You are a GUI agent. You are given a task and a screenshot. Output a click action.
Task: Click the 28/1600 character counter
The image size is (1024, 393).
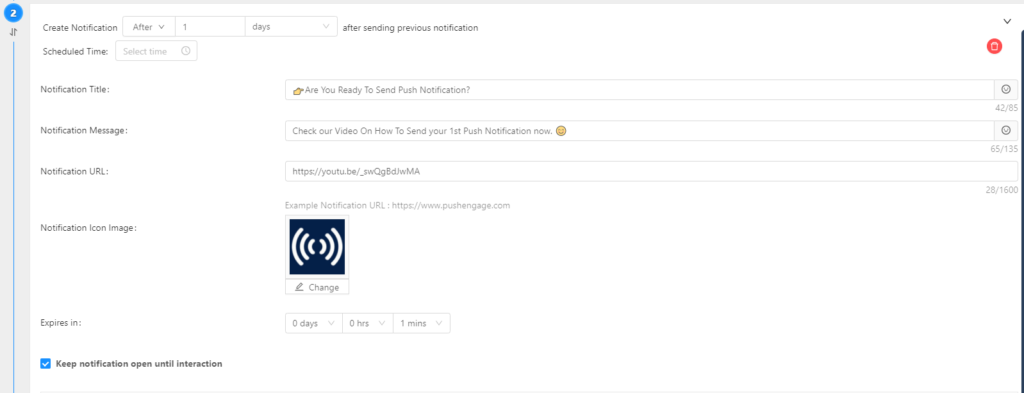tap(1002, 190)
